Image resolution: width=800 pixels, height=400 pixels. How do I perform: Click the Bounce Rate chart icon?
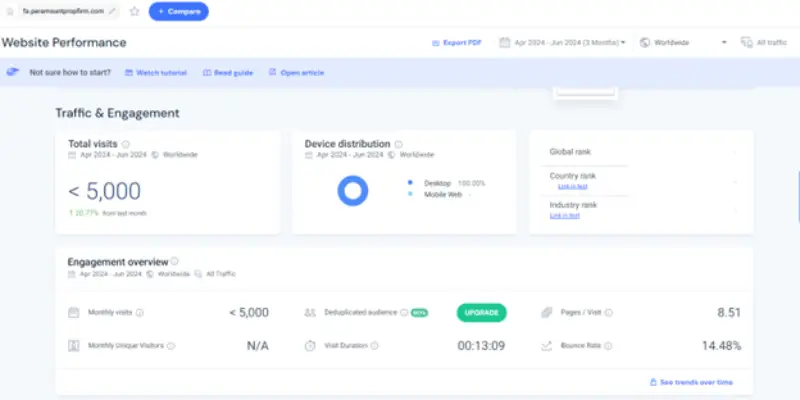point(546,346)
